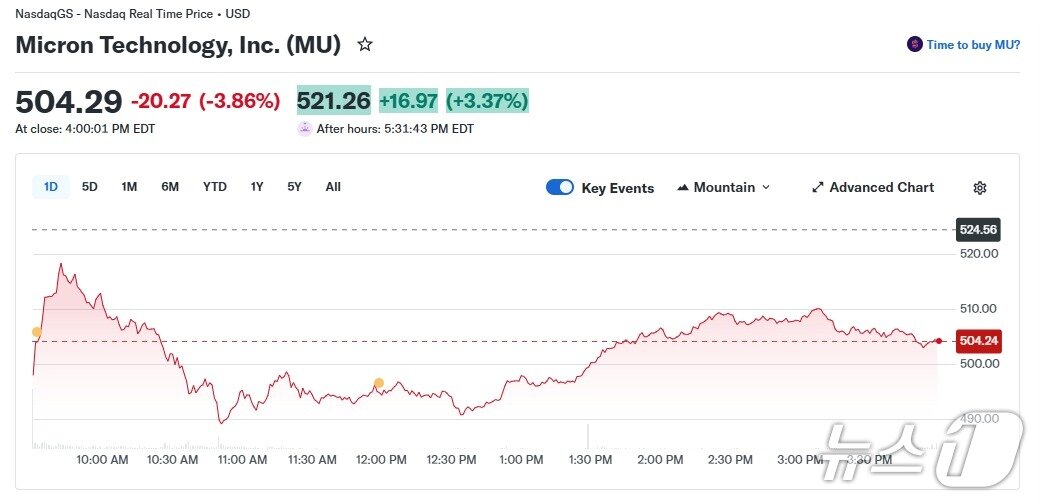1039x503 pixels.
Task: Click the star icon to follow Micron
Action: click(x=365, y=45)
